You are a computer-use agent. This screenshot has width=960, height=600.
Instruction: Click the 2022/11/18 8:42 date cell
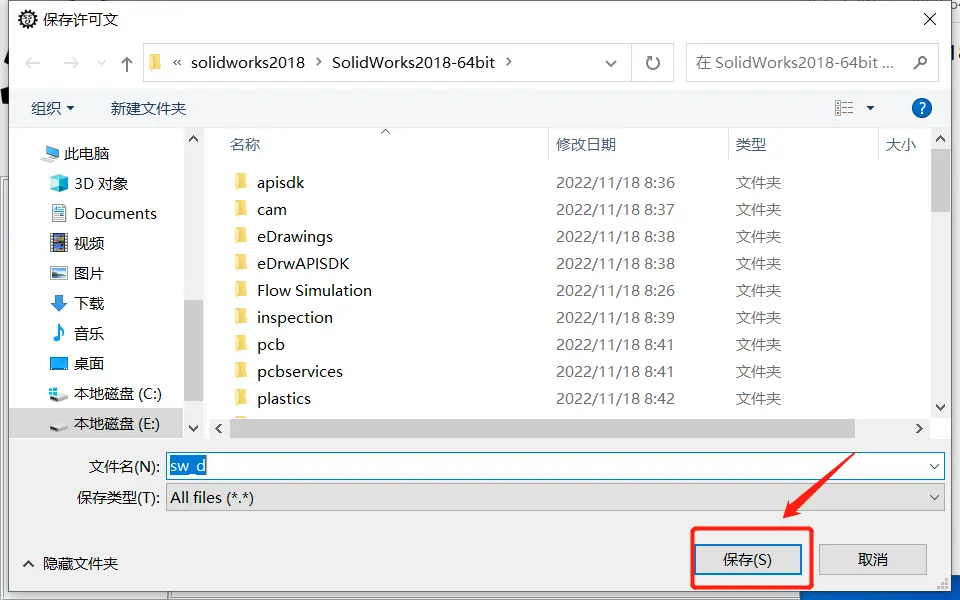615,398
